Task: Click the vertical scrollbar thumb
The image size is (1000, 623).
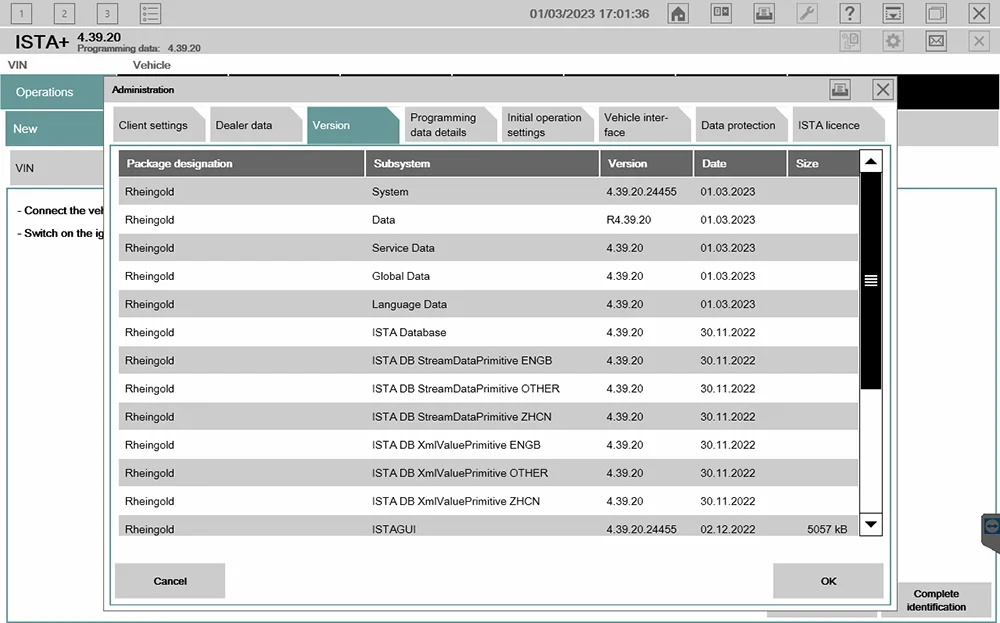Action: point(870,281)
